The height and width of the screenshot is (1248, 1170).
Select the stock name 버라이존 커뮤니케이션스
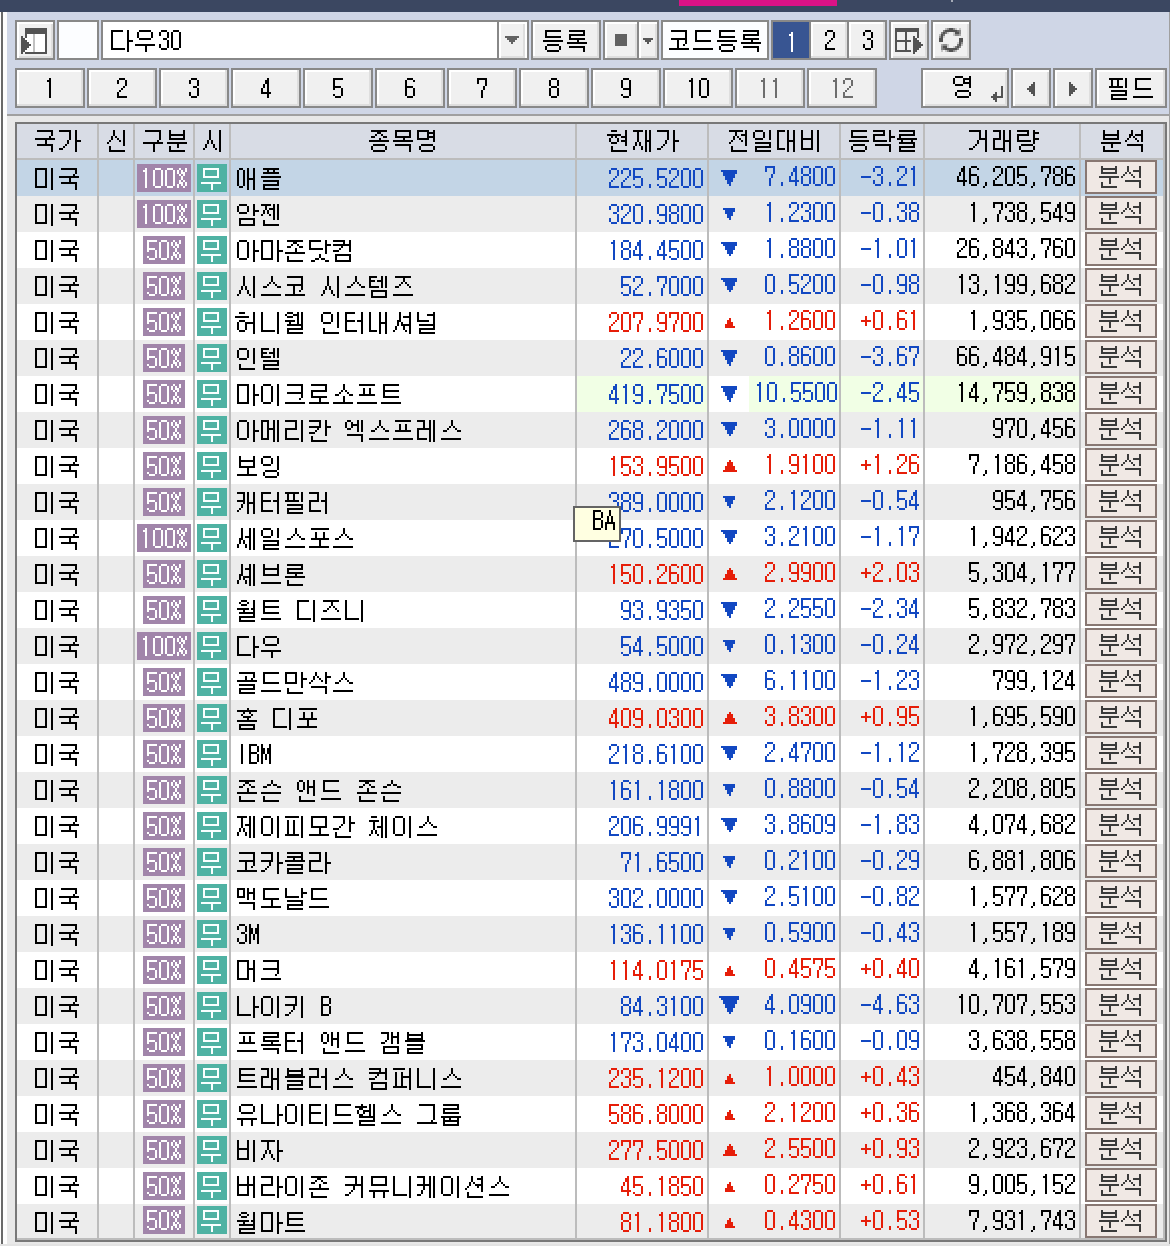[x=372, y=1186]
